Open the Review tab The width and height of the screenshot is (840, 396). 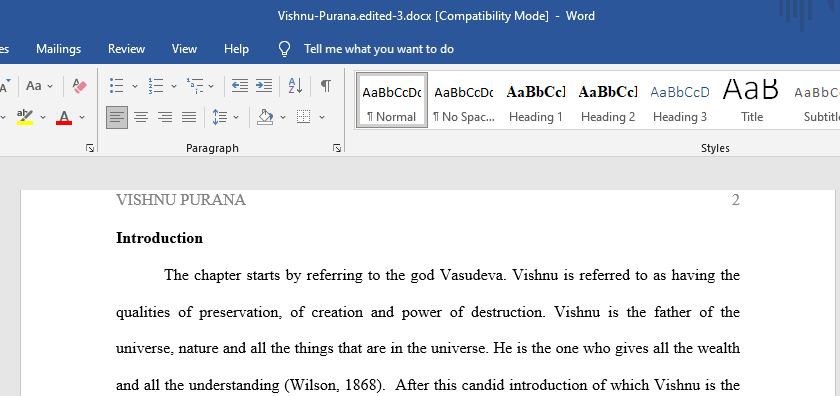tap(126, 49)
